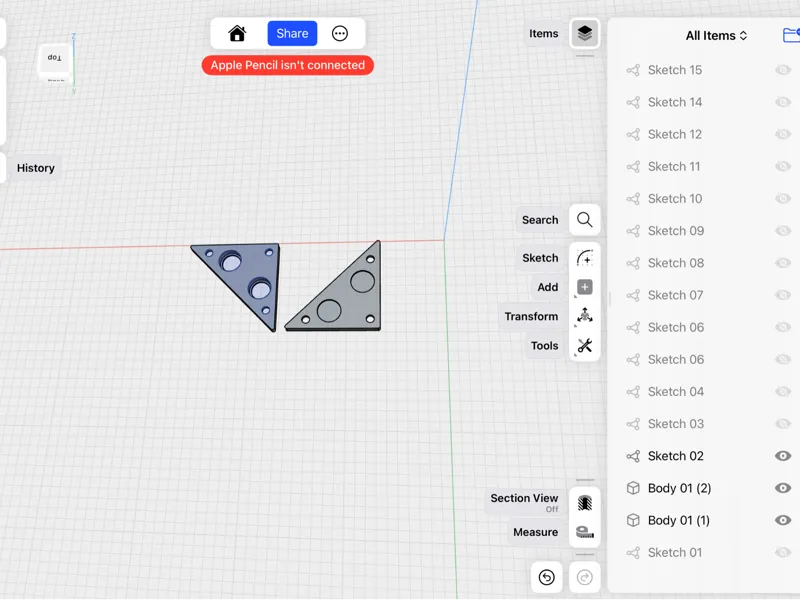Select the Sketch 04 row name
The width and height of the screenshot is (800, 600).
click(x=676, y=392)
